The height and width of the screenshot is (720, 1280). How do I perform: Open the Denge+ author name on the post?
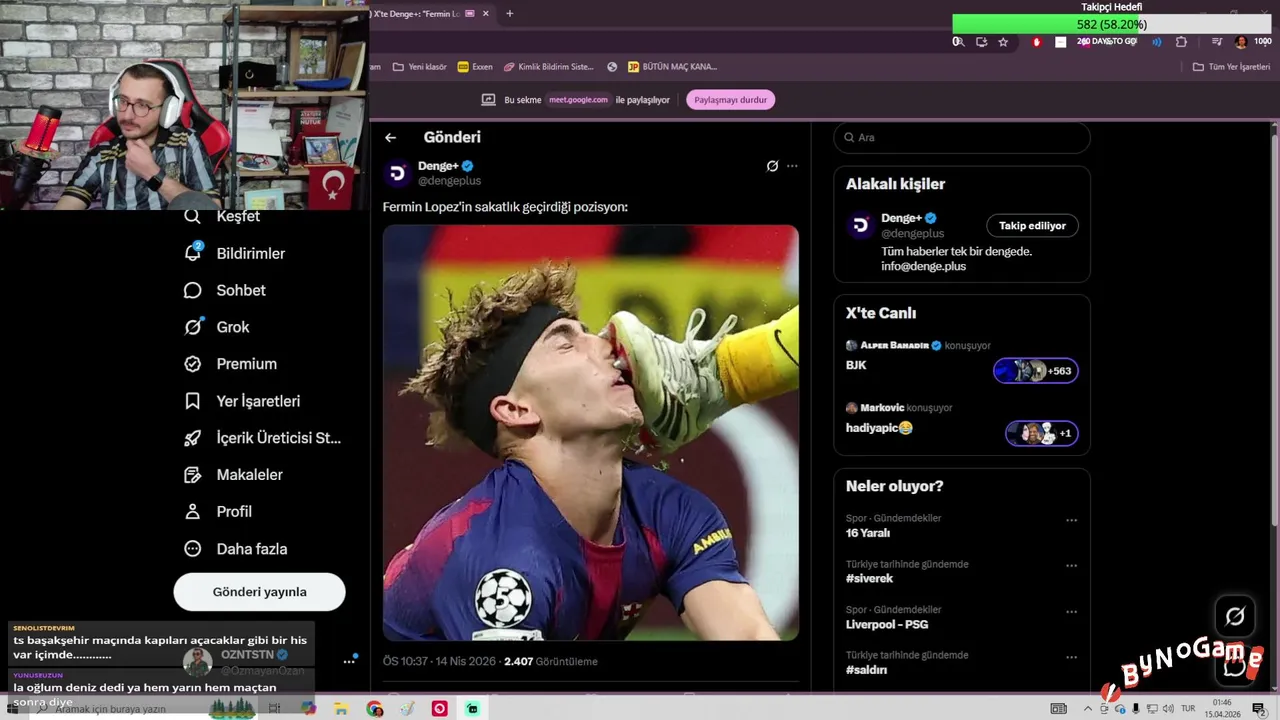point(438,165)
